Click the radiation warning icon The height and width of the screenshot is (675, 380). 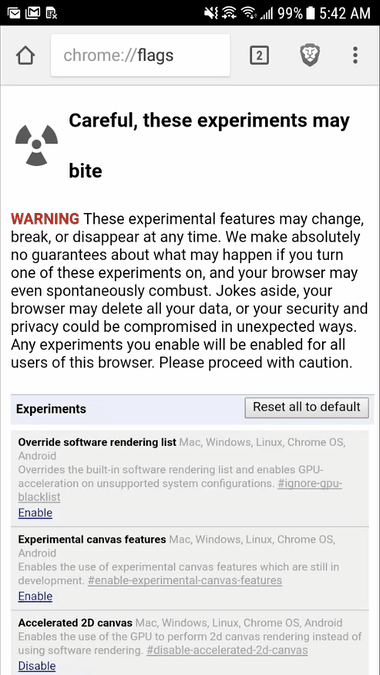(x=37, y=145)
